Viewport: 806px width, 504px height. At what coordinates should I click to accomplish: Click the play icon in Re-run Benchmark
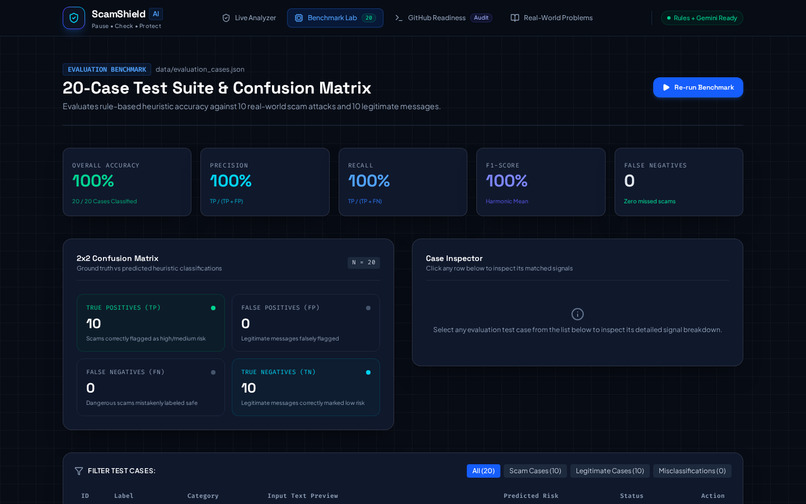[x=666, y=87]
